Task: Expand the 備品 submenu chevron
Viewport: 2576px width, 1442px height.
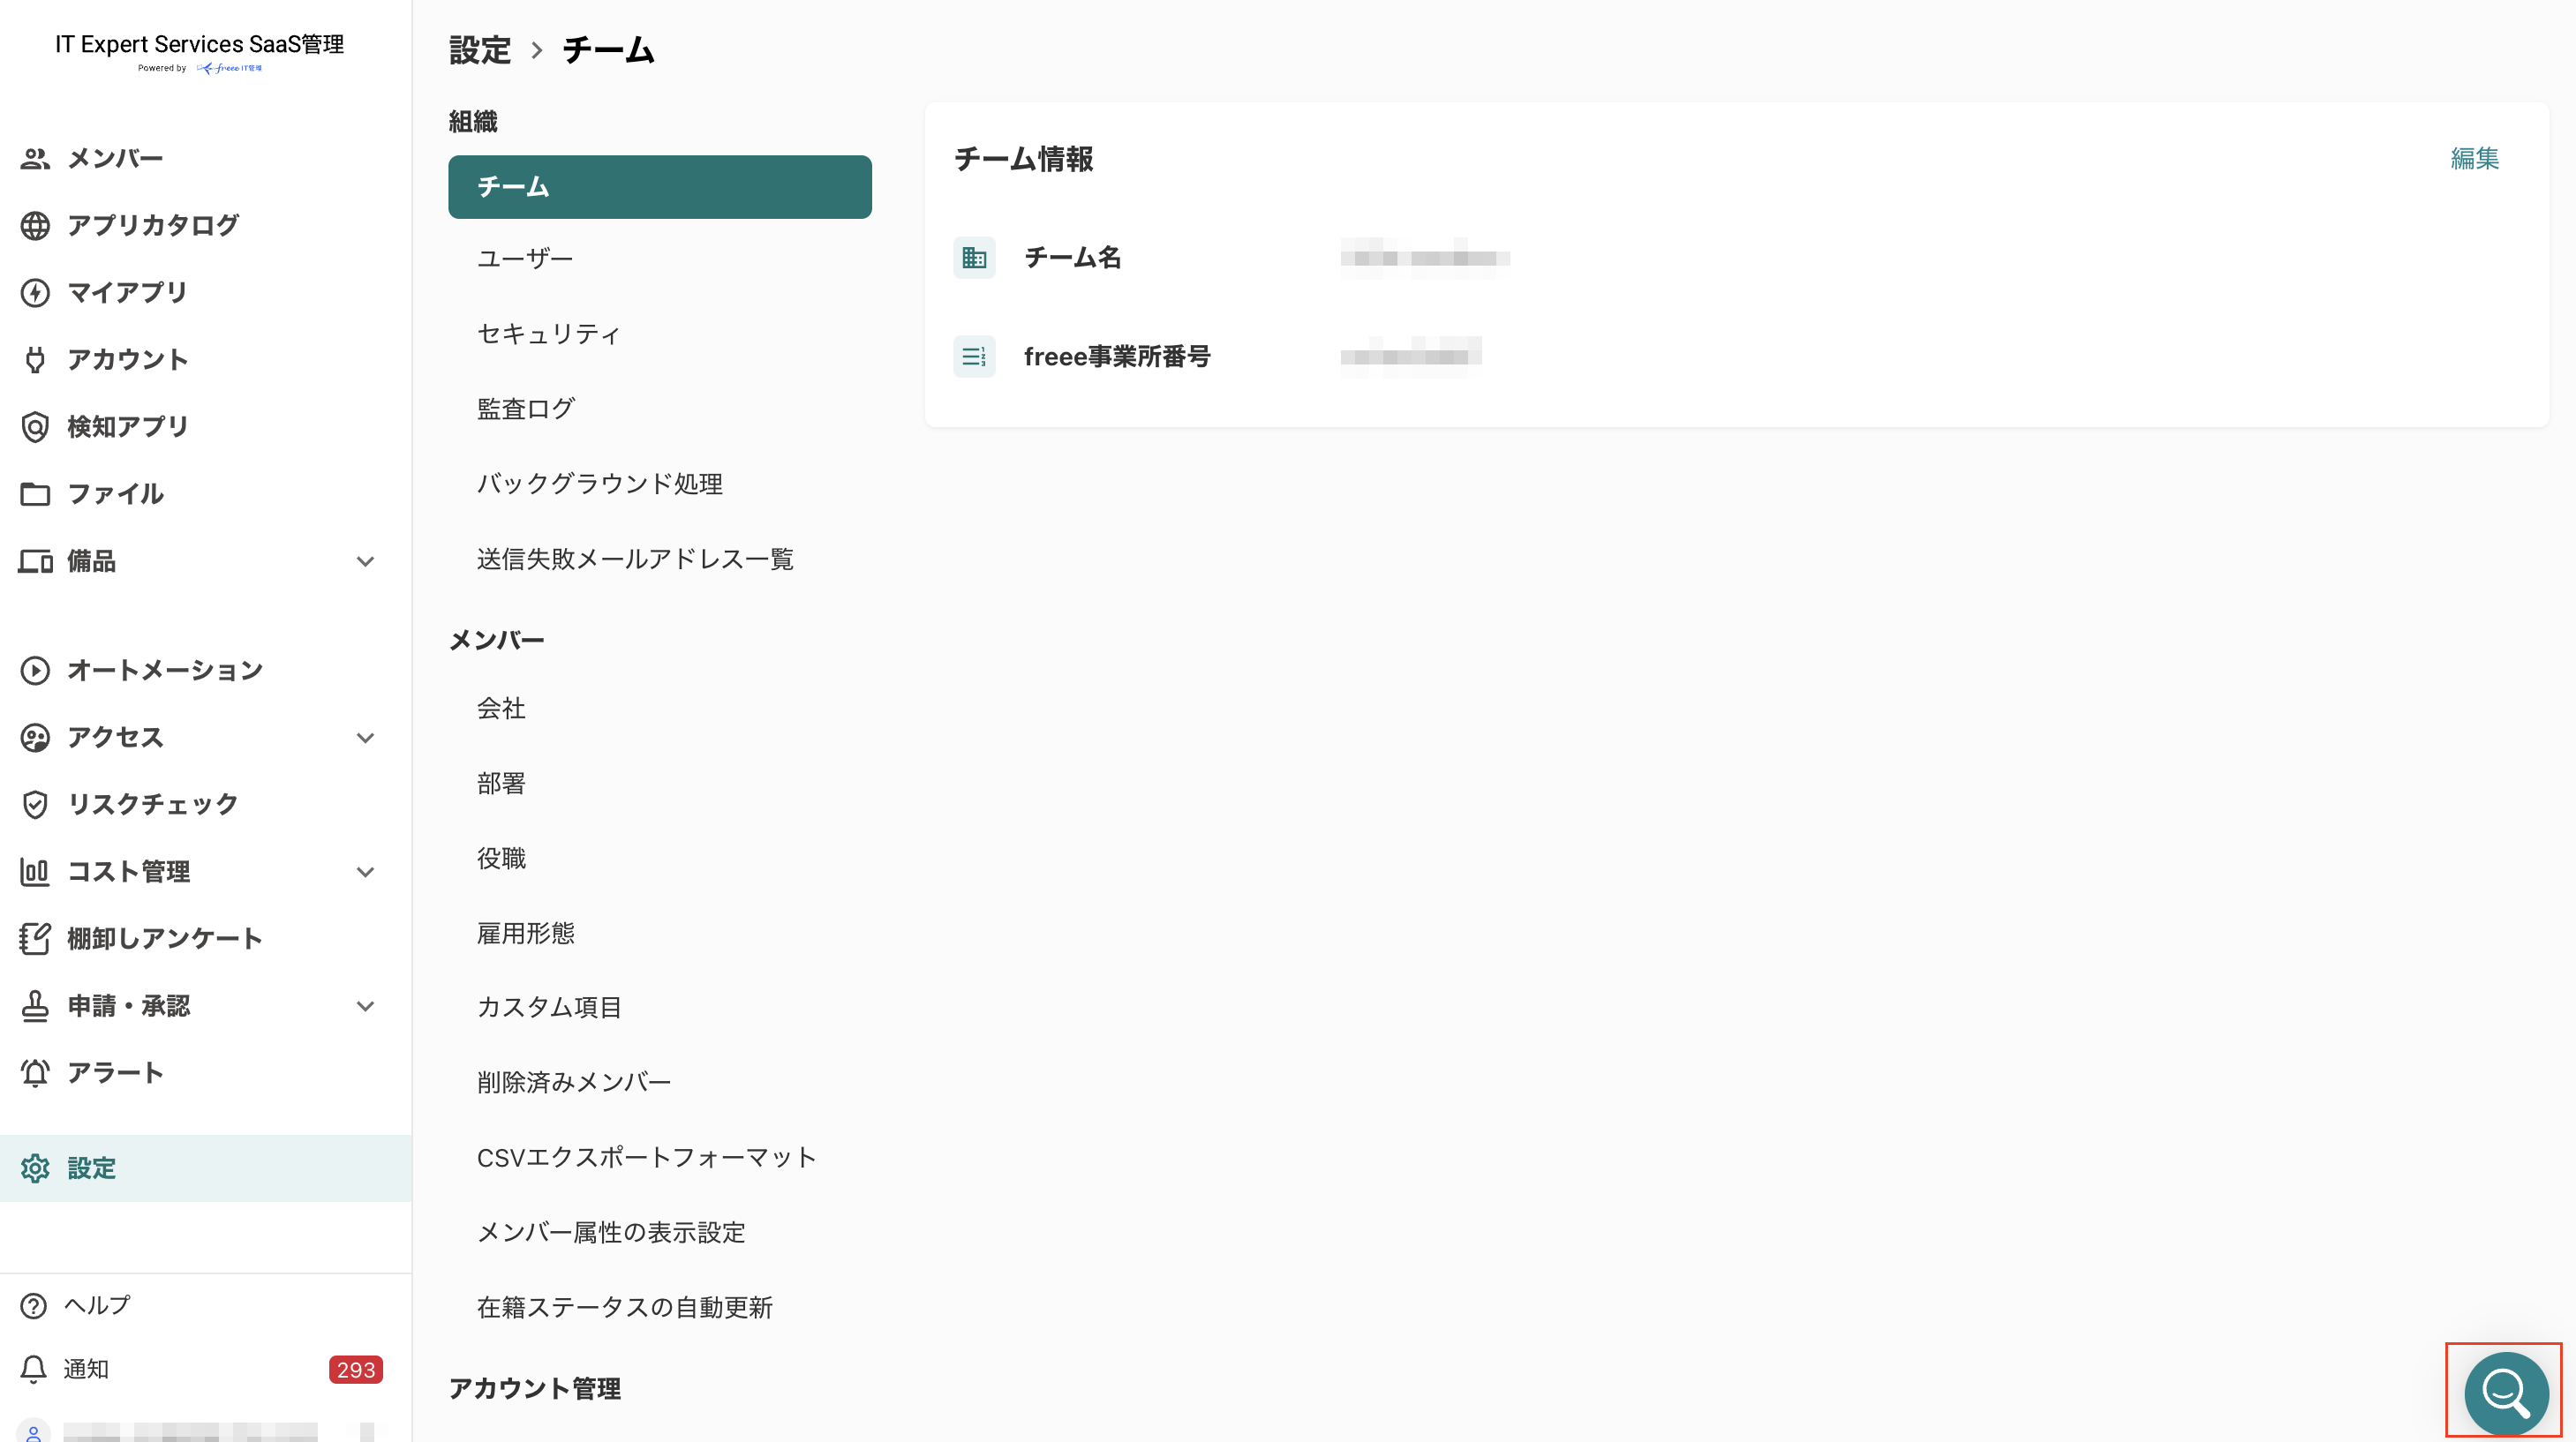Action: pyautogui.click(x=365, y=562)
